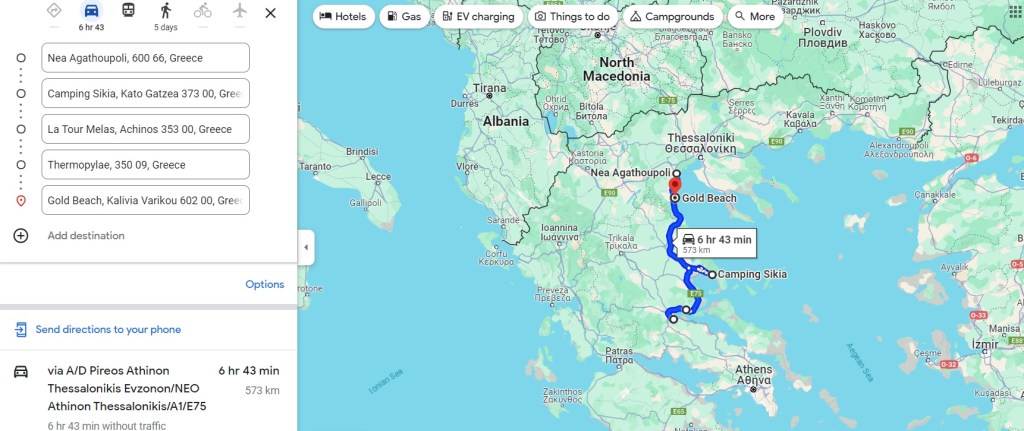Filter map by EV charging
This screenshot has width=1024, height=431.
479,16
